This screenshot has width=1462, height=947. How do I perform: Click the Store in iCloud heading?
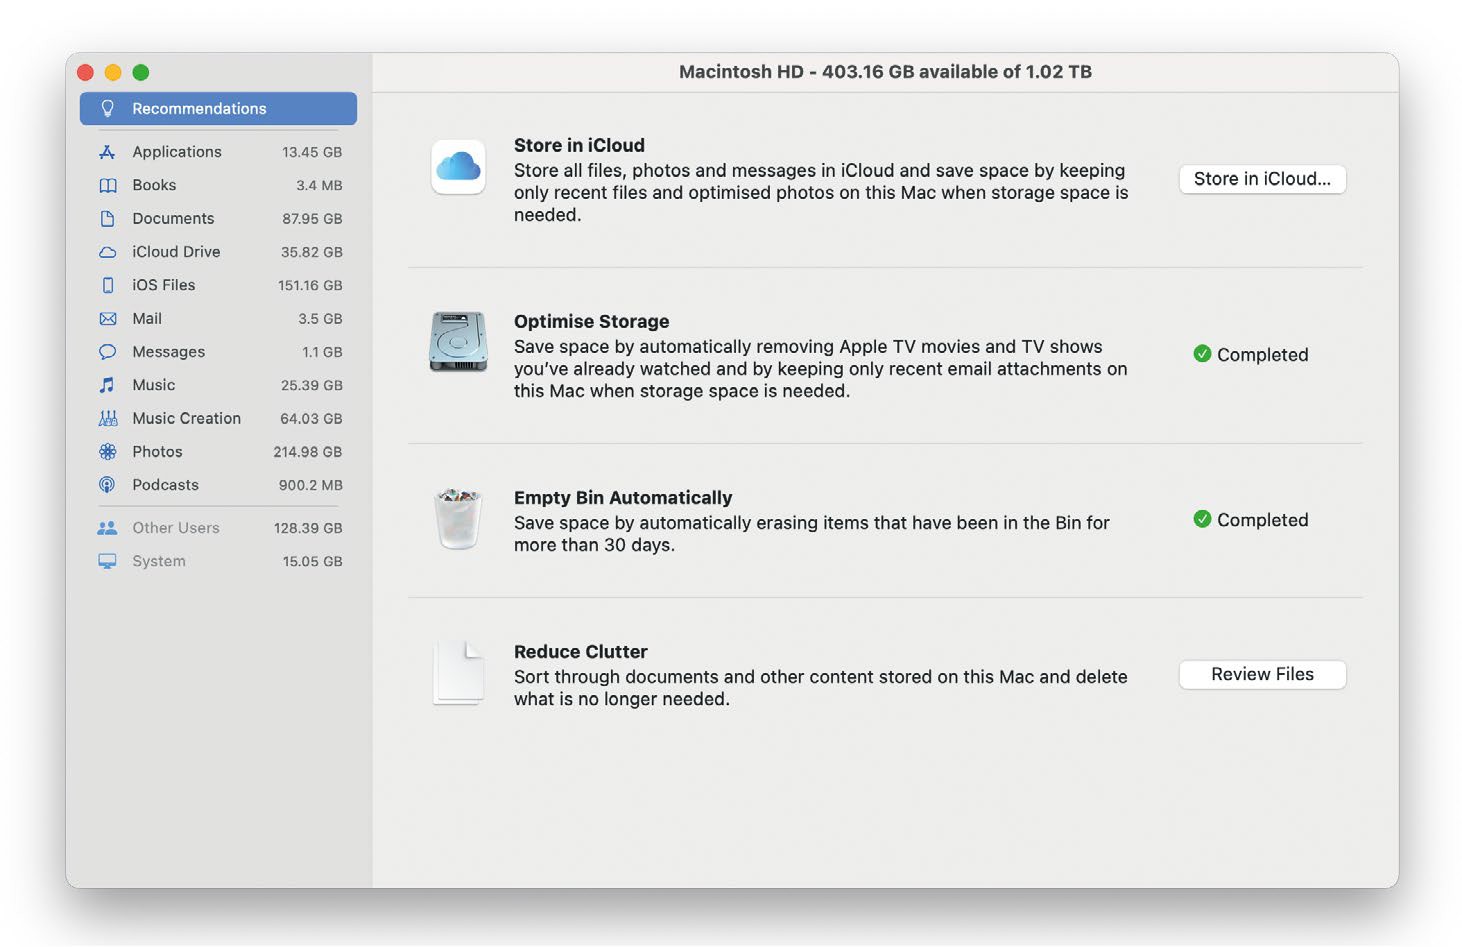[579, 145]
